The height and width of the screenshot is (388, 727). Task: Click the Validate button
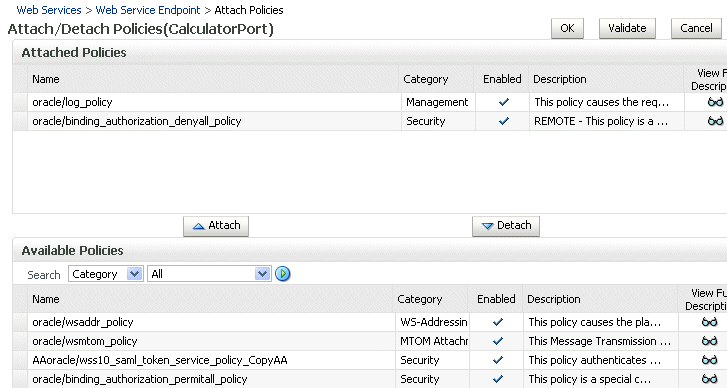pyautogui.click(x=627, y=28)
